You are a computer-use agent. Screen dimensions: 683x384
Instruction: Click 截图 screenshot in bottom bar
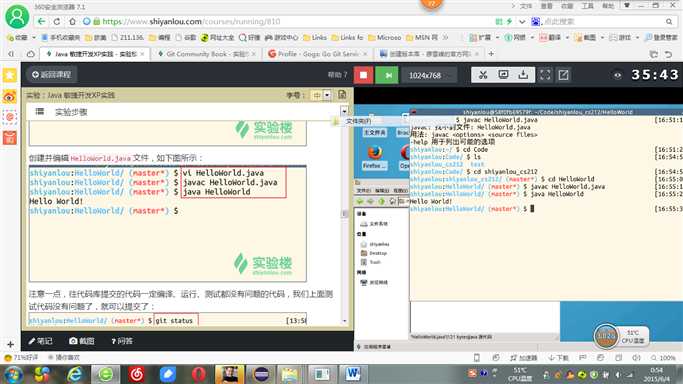pyautogui.click(x=82, y=341)
